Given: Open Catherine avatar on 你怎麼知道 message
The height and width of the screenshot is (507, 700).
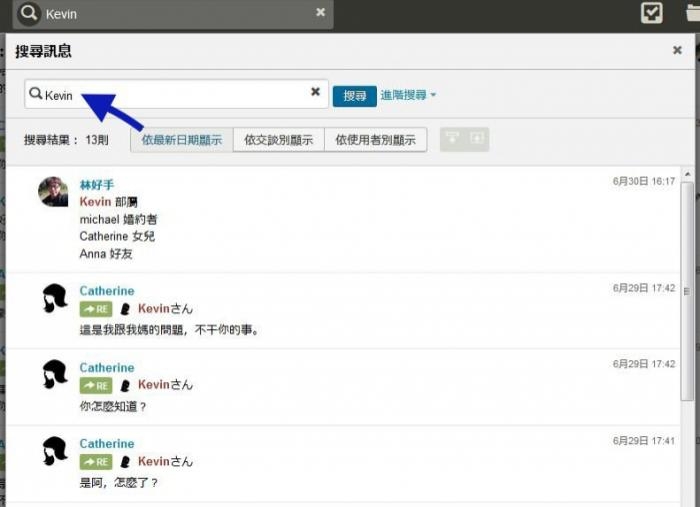Looking at the screenshot, I should point(54,375).
